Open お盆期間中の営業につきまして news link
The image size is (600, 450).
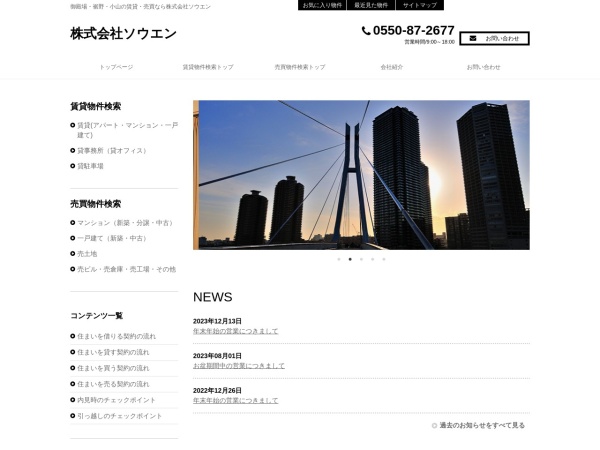coord(239,366)
